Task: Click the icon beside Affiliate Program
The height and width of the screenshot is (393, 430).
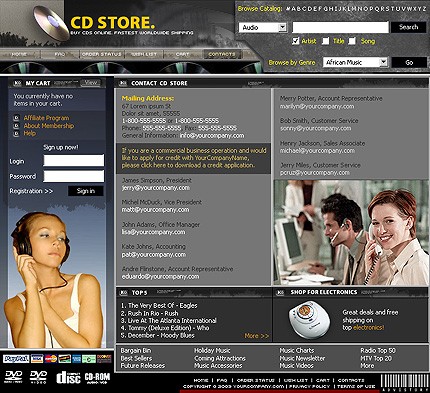Action: point(16,118)
